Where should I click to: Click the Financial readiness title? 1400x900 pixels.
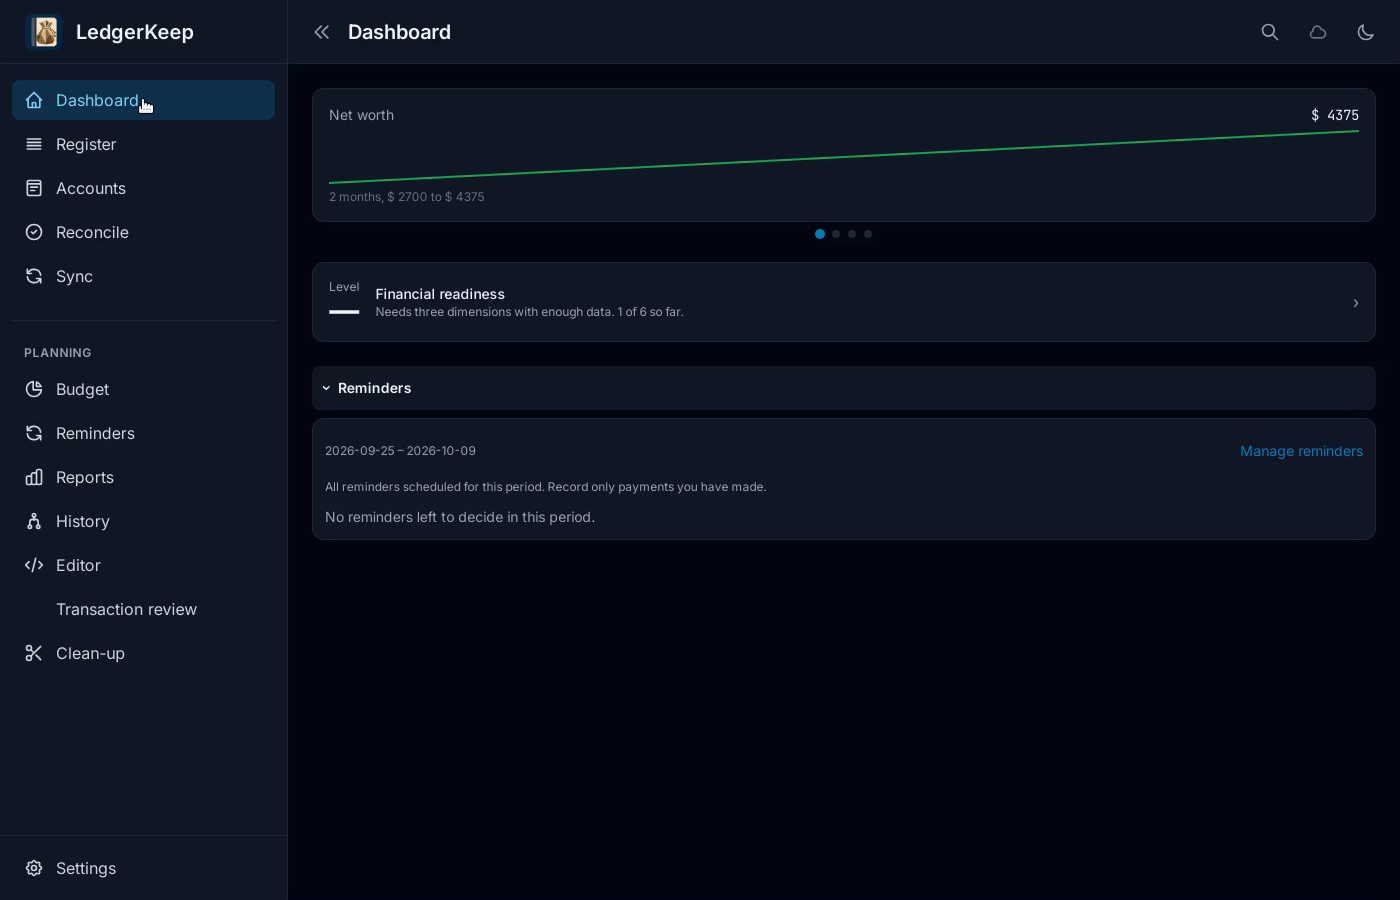[440, 294]
